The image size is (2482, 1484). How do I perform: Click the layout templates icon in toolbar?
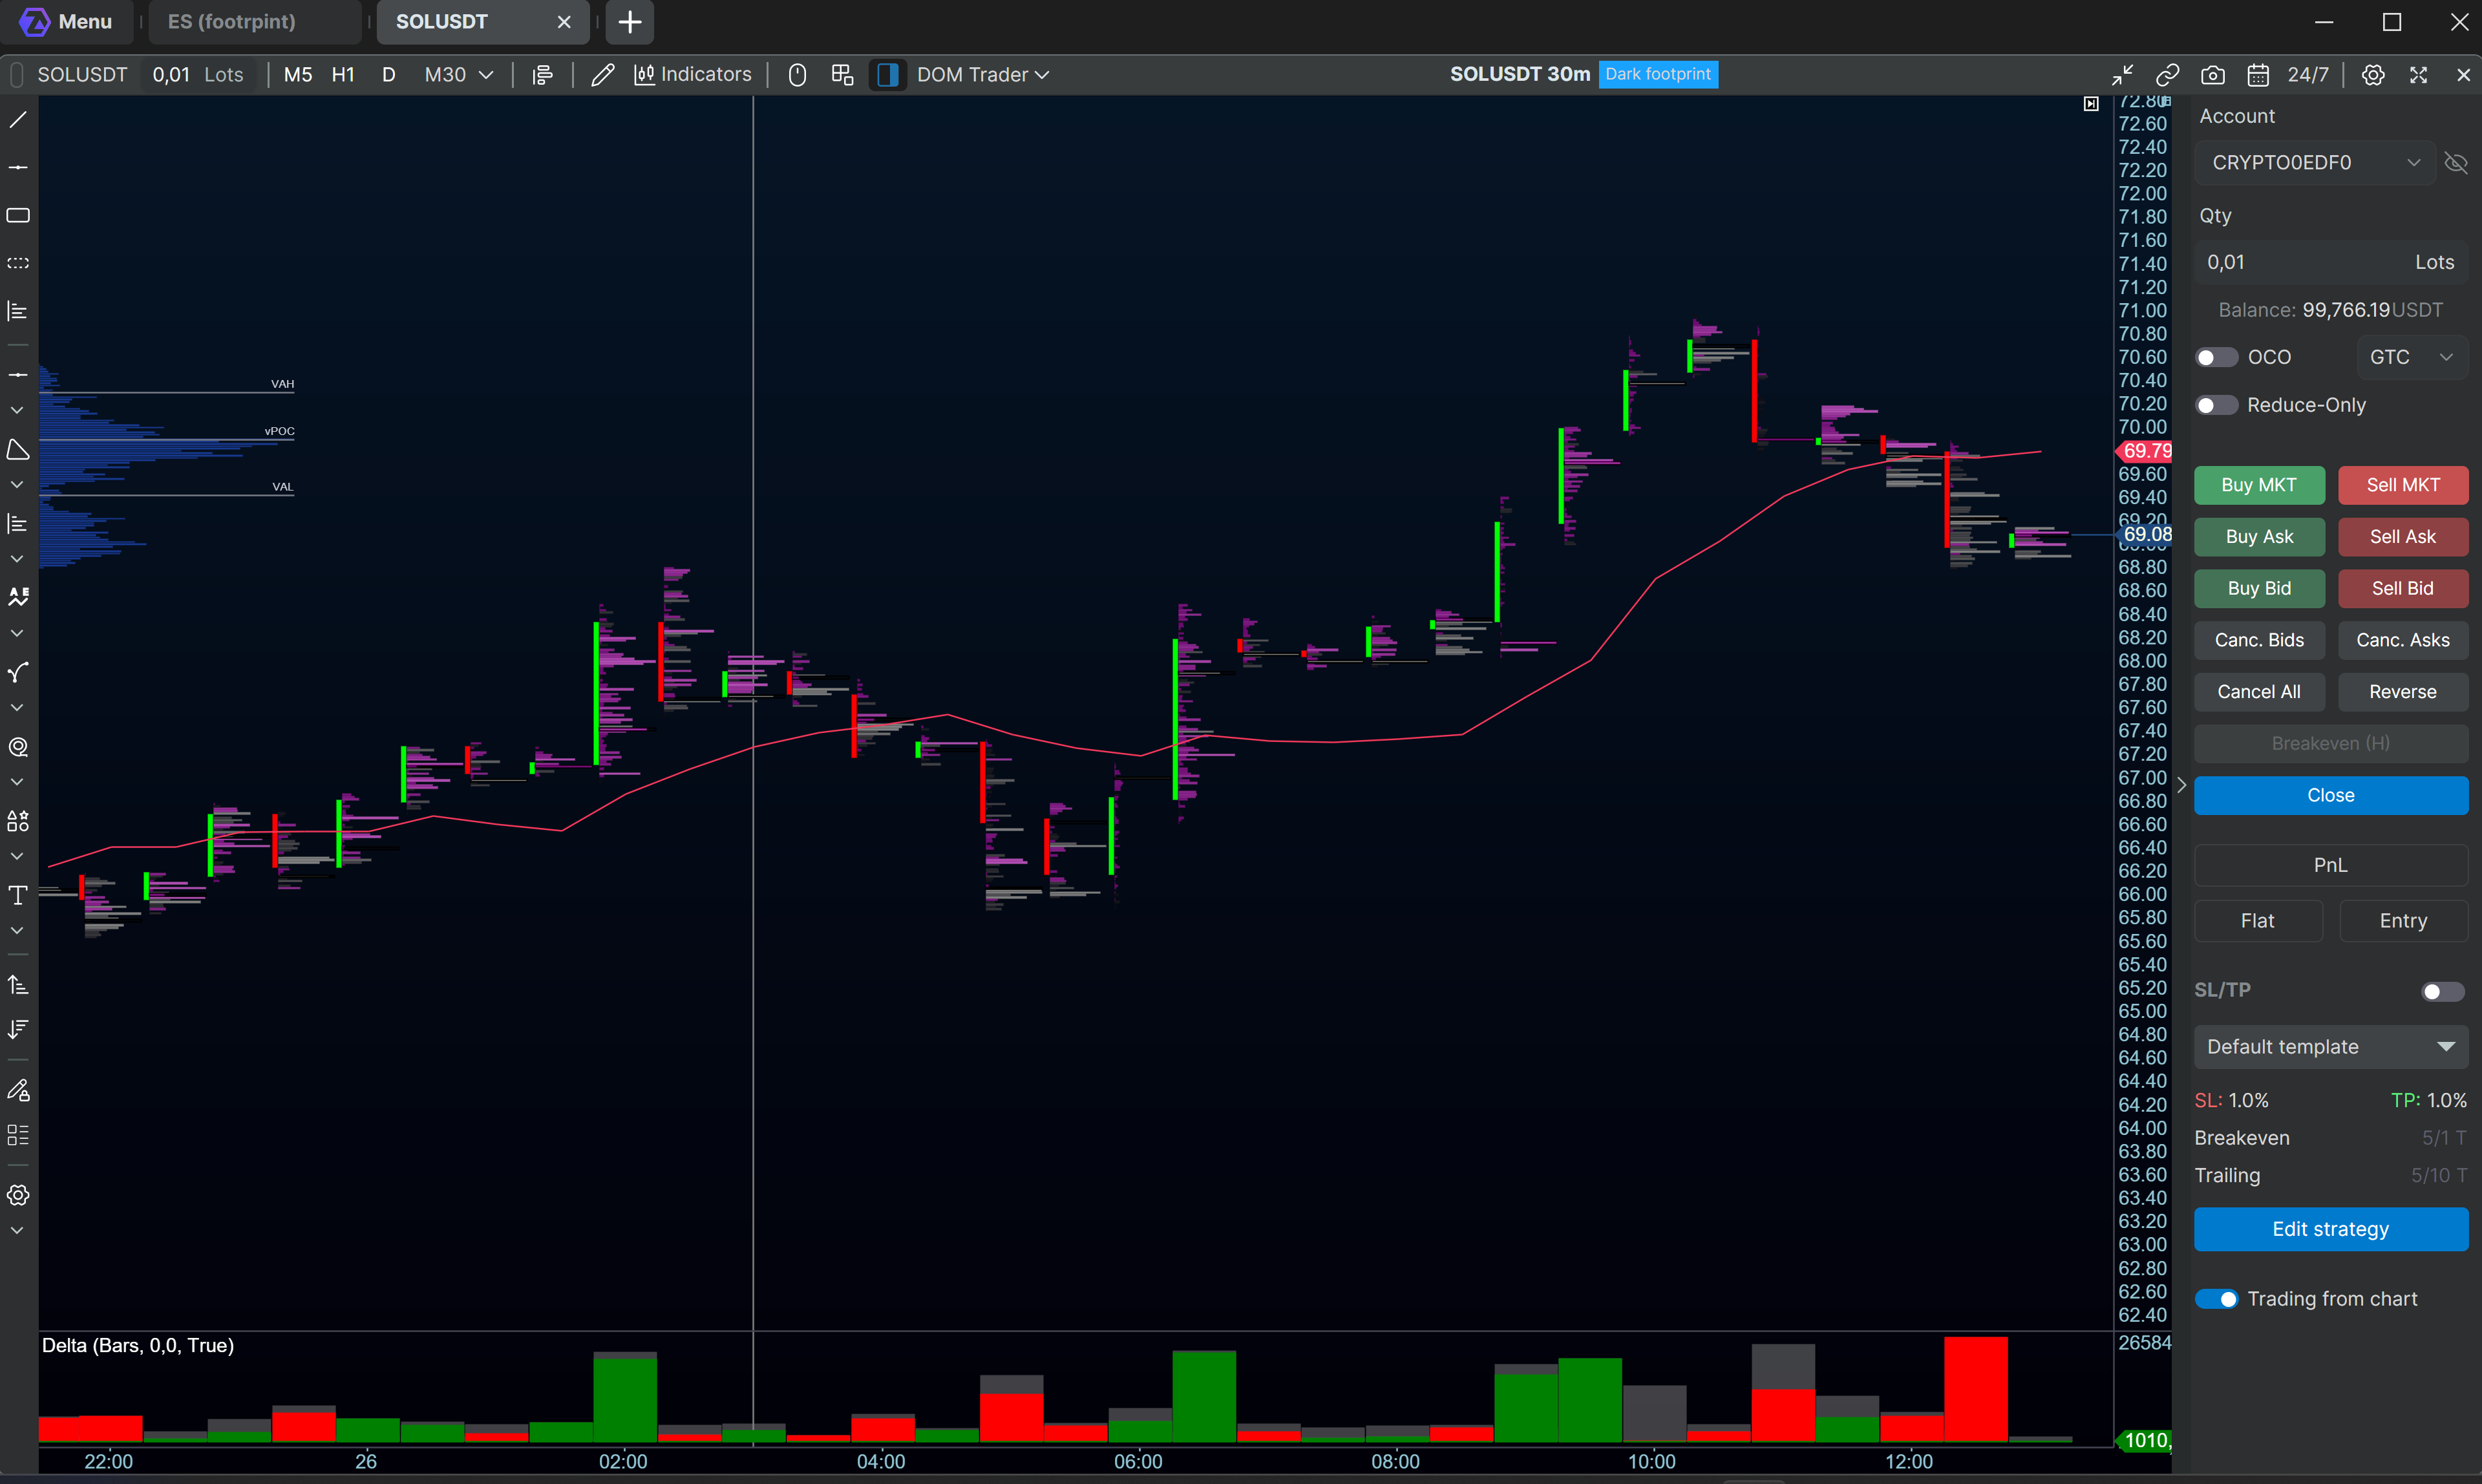(842, 75)
